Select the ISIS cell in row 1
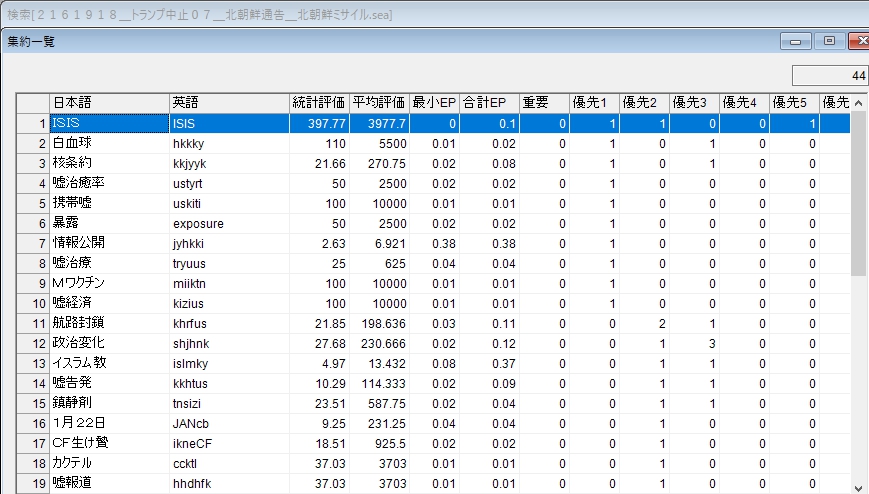 pyautogui.click(x=109, y=123)
